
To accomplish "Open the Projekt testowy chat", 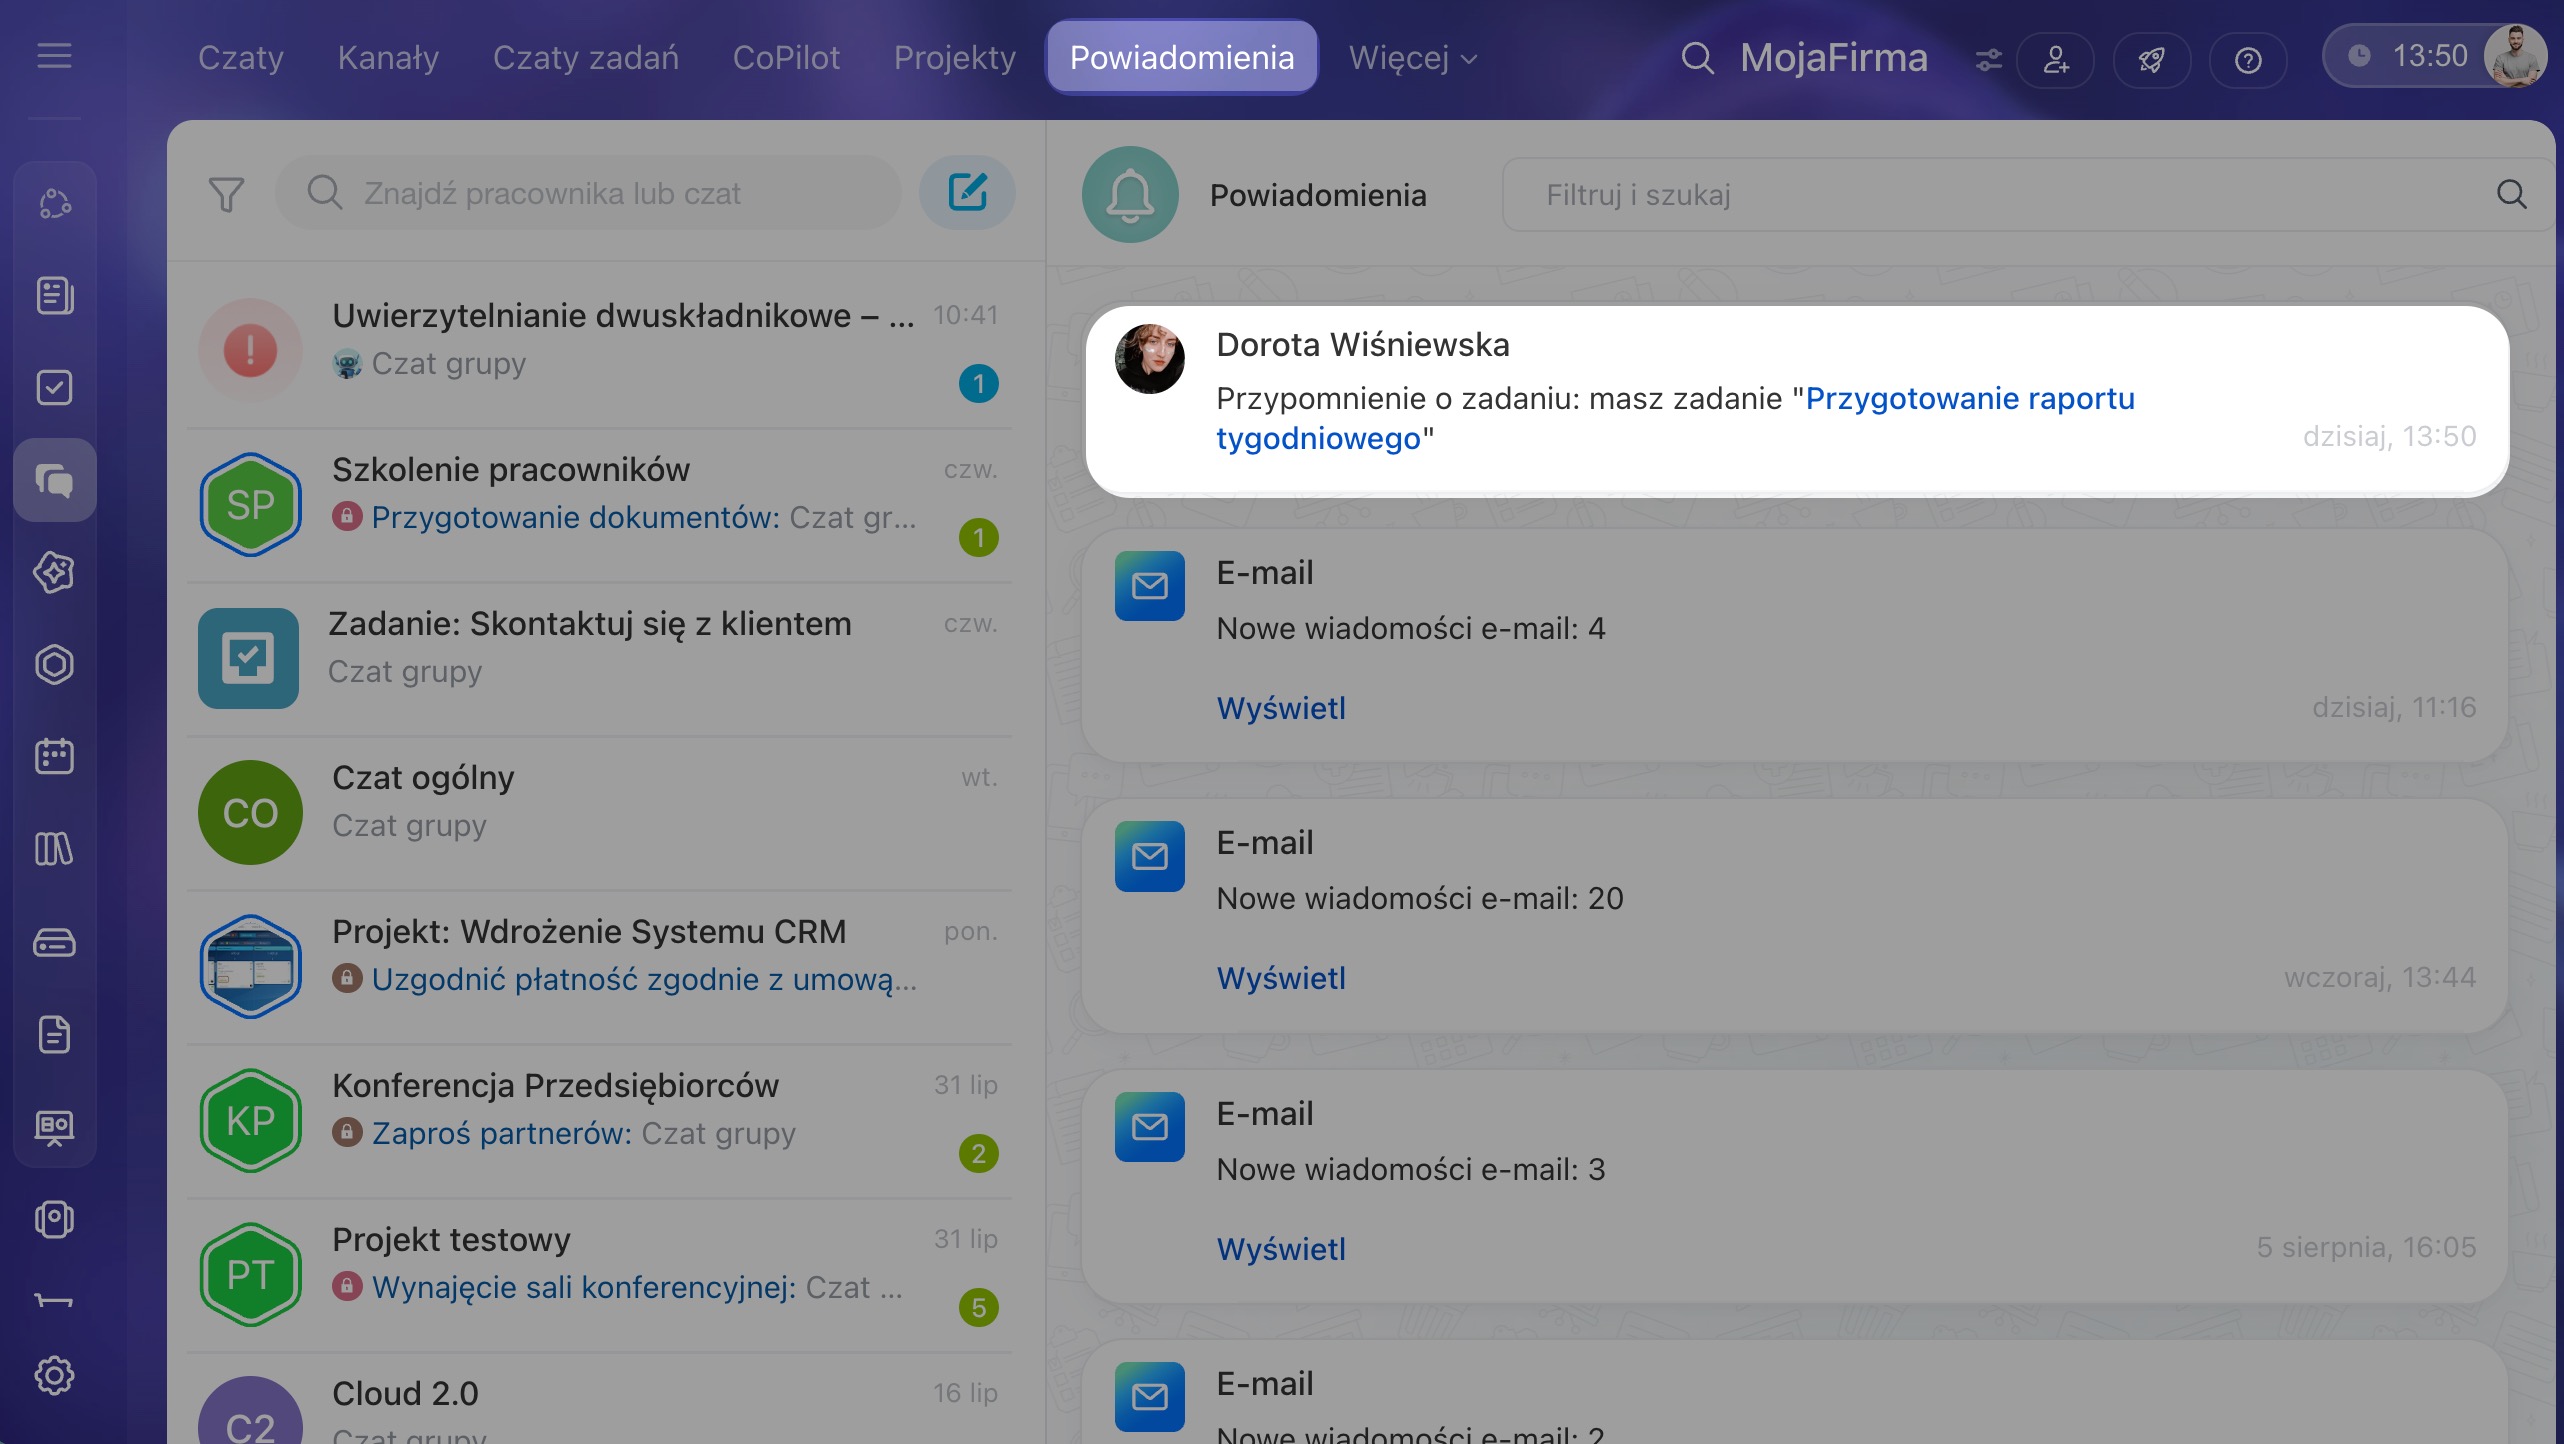I will tap(600, 1273).
